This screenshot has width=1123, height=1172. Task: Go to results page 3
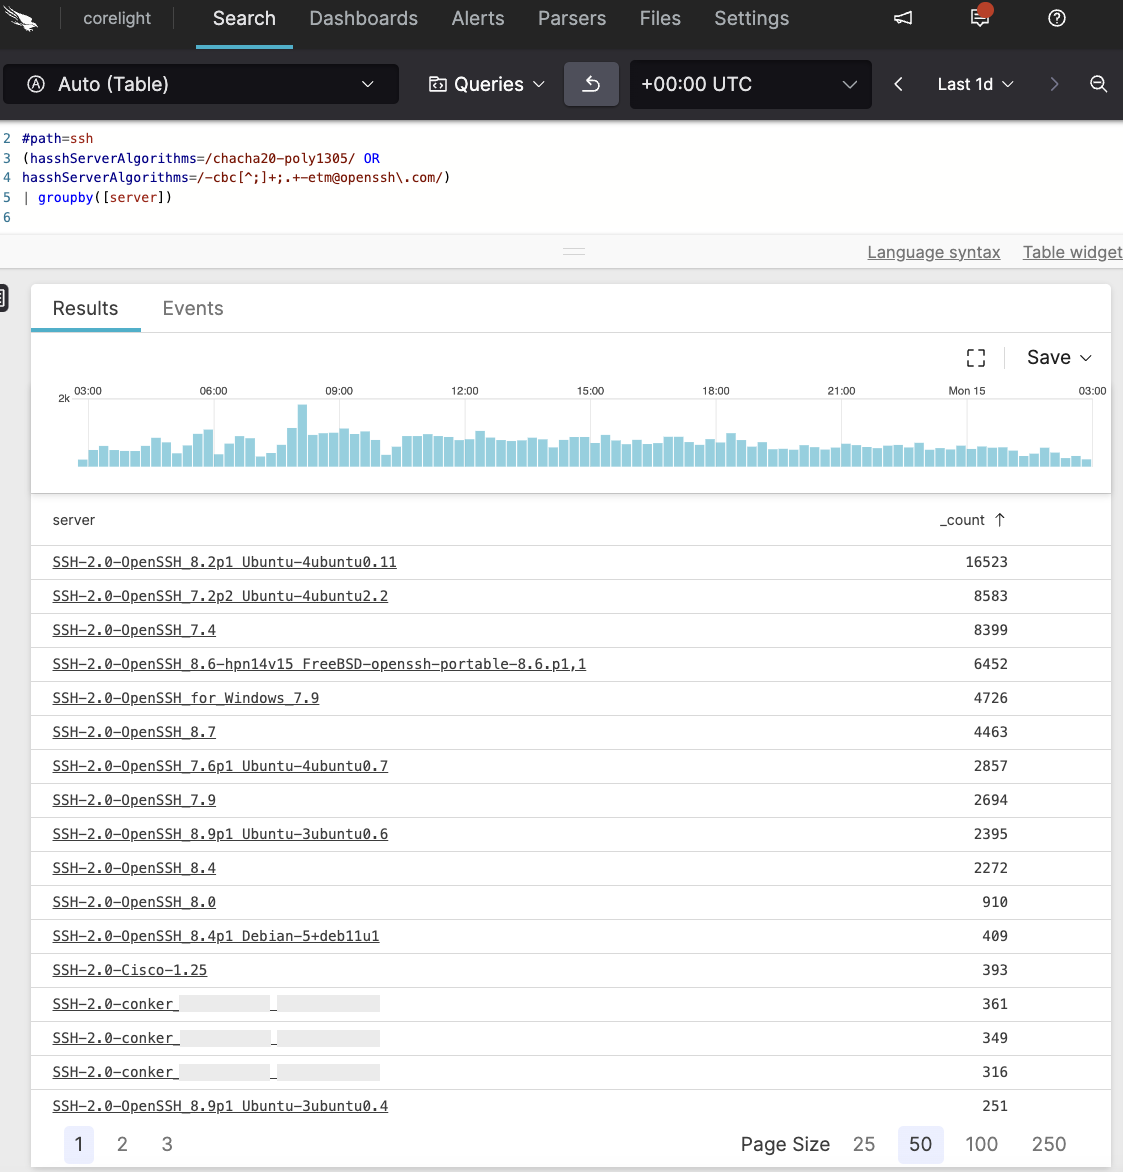coord(166,1144)
